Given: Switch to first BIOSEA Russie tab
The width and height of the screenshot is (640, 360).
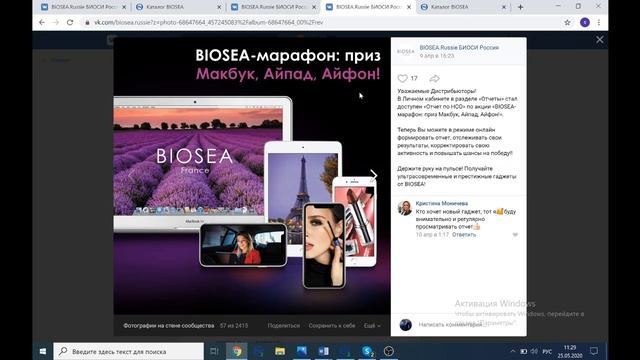Looking at the screenshot, I should [84, 7].
